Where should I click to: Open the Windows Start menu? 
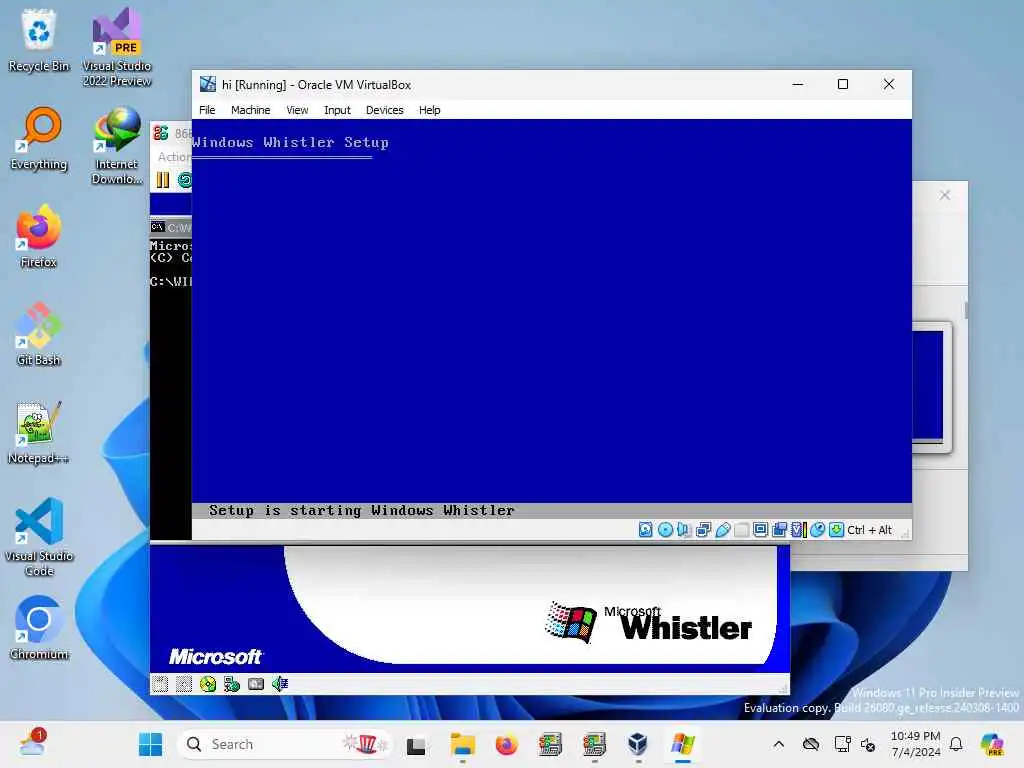150,744
